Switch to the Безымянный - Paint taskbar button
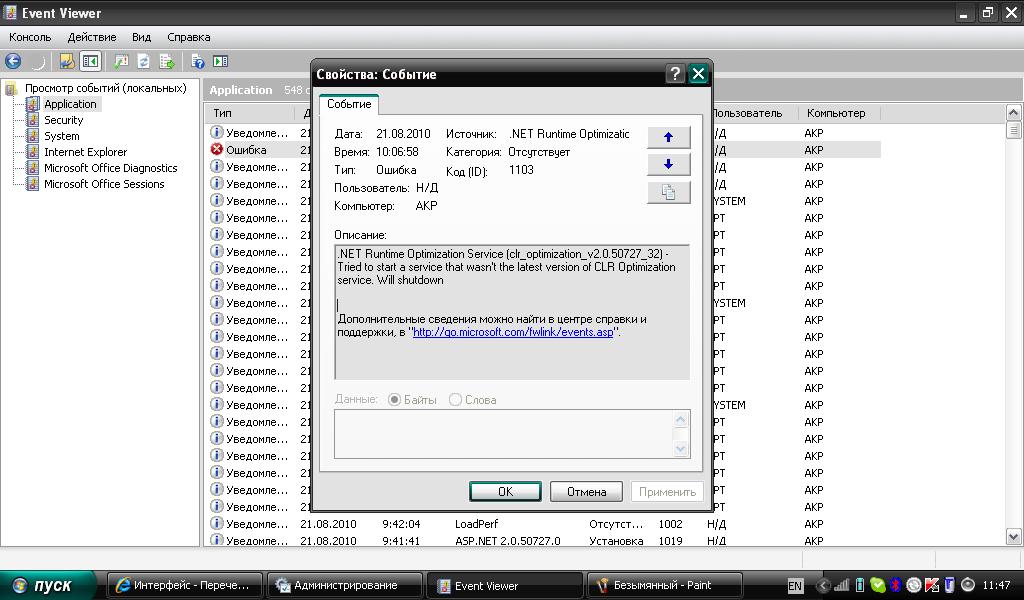The image size is (1024, 600). [664, 586]
